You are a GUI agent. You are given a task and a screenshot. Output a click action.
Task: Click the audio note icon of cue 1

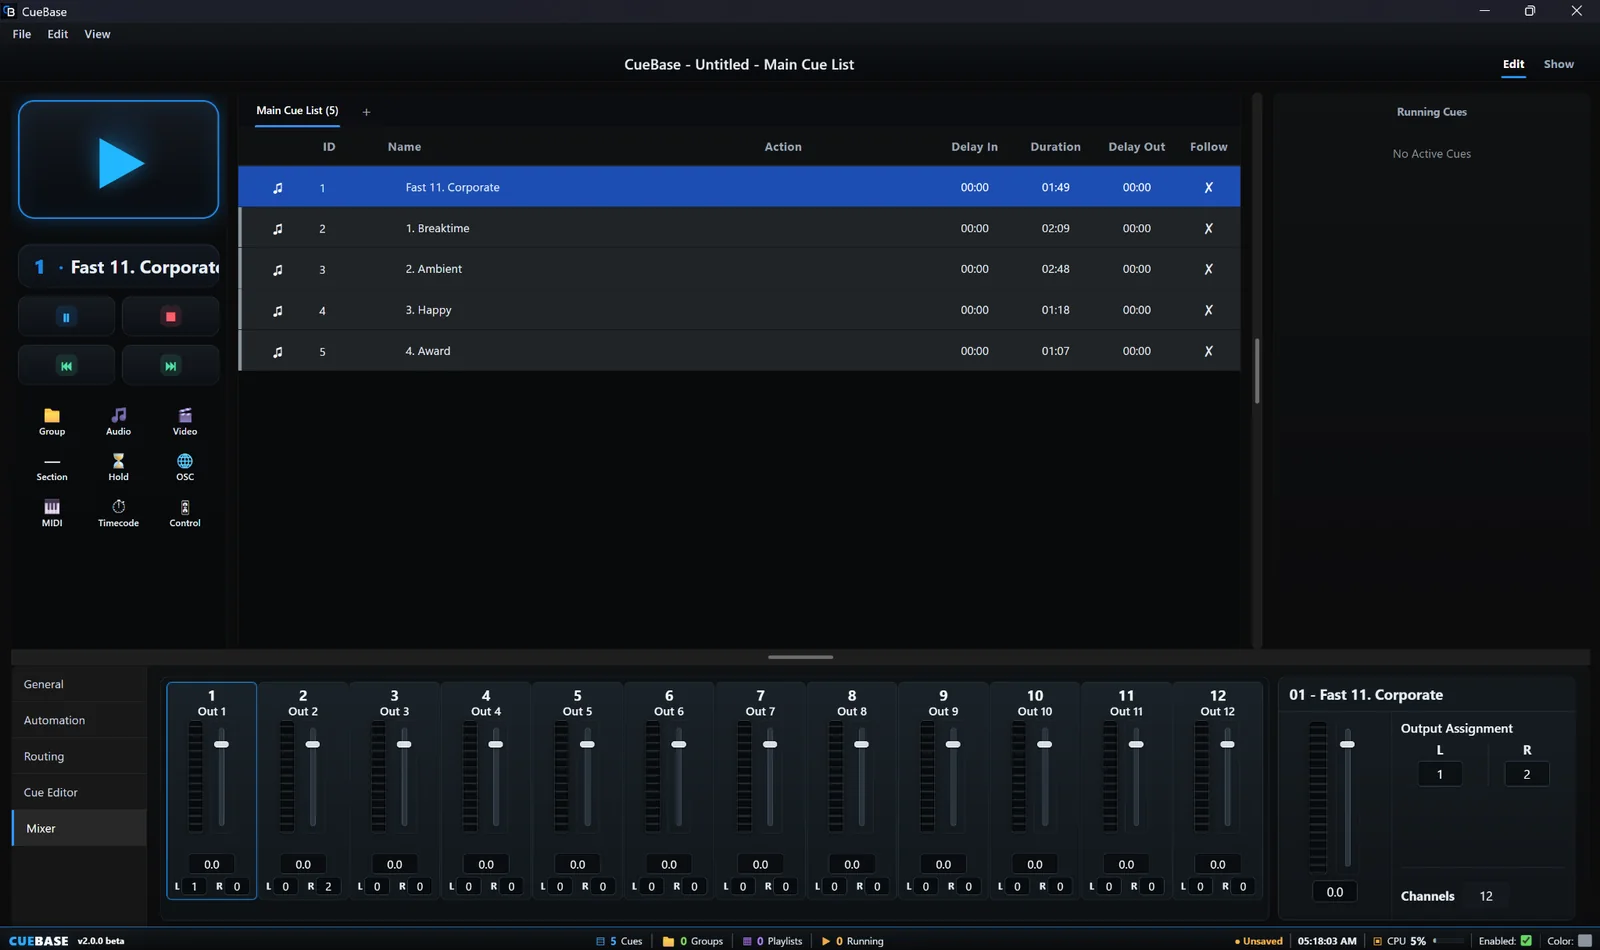click(278, 188)
